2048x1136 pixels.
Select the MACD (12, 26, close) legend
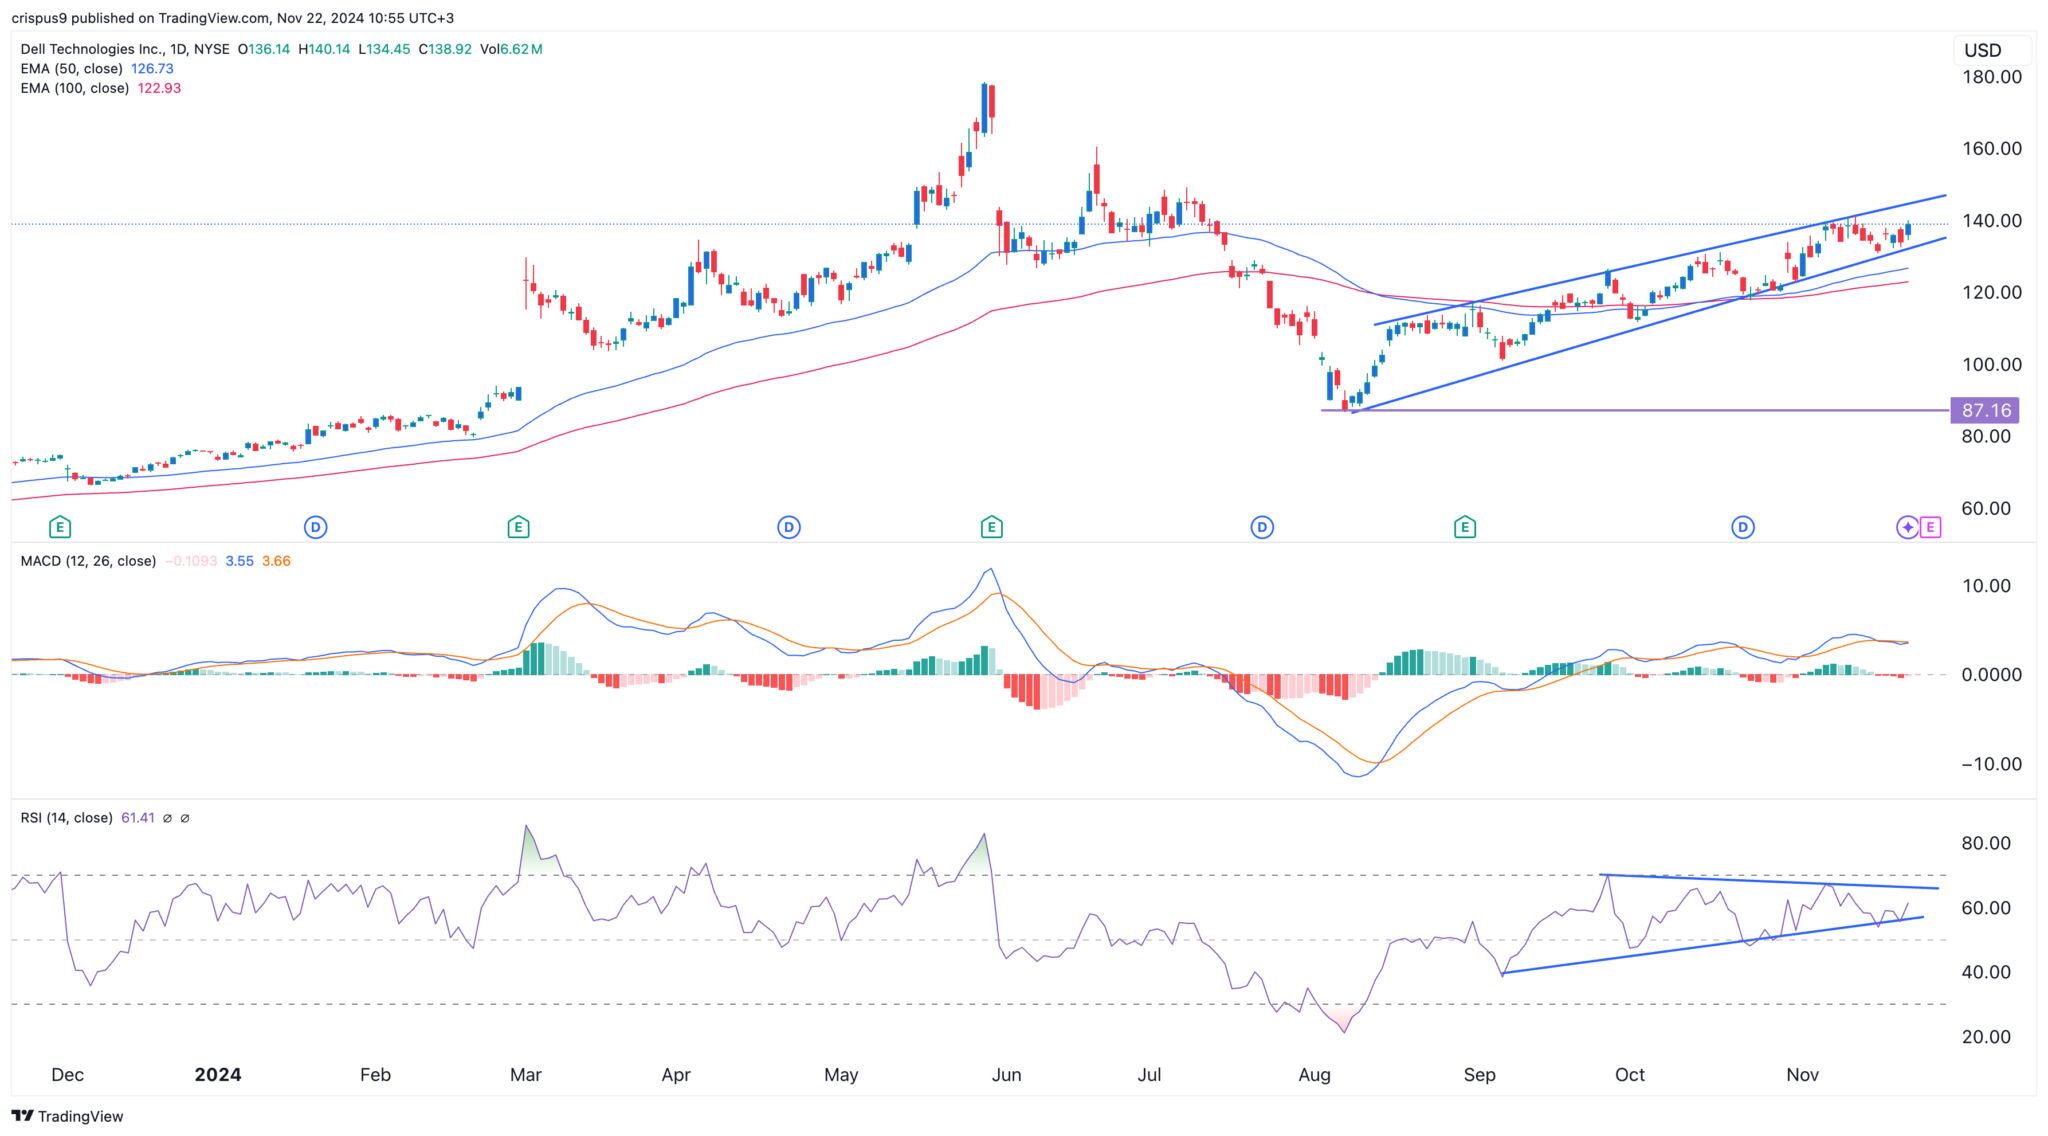click(88, 561)
